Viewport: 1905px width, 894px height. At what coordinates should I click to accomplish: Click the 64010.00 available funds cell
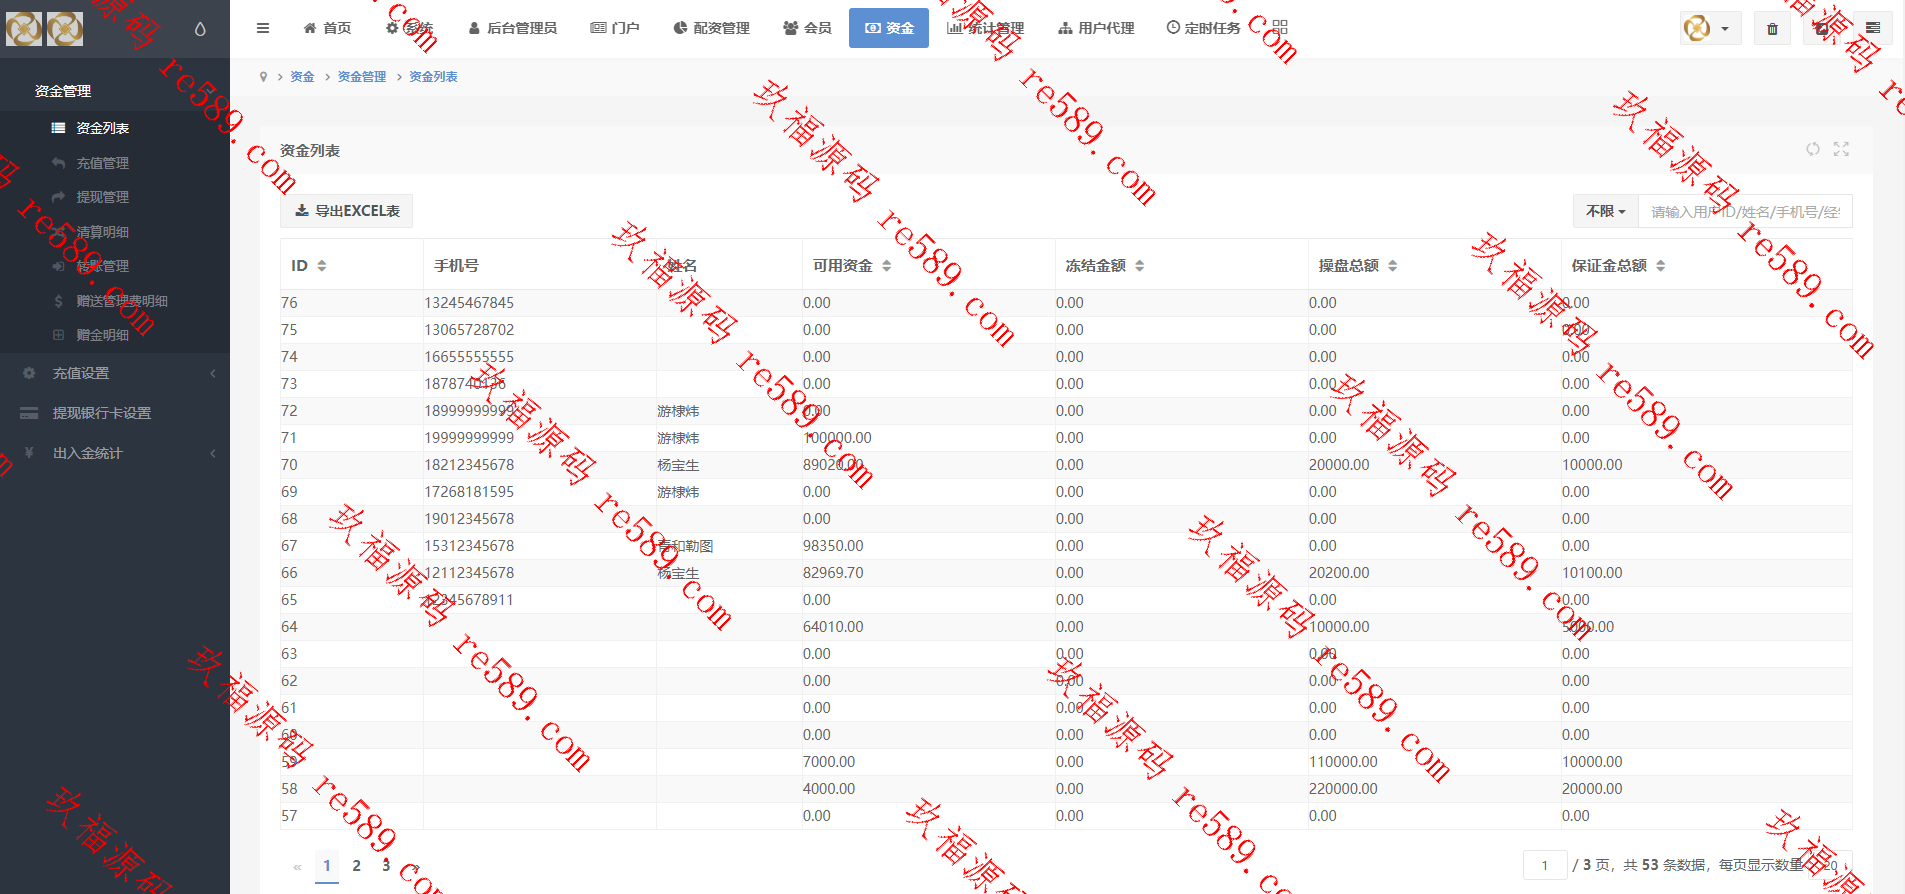pyautogui.click(x=833, y=627)
